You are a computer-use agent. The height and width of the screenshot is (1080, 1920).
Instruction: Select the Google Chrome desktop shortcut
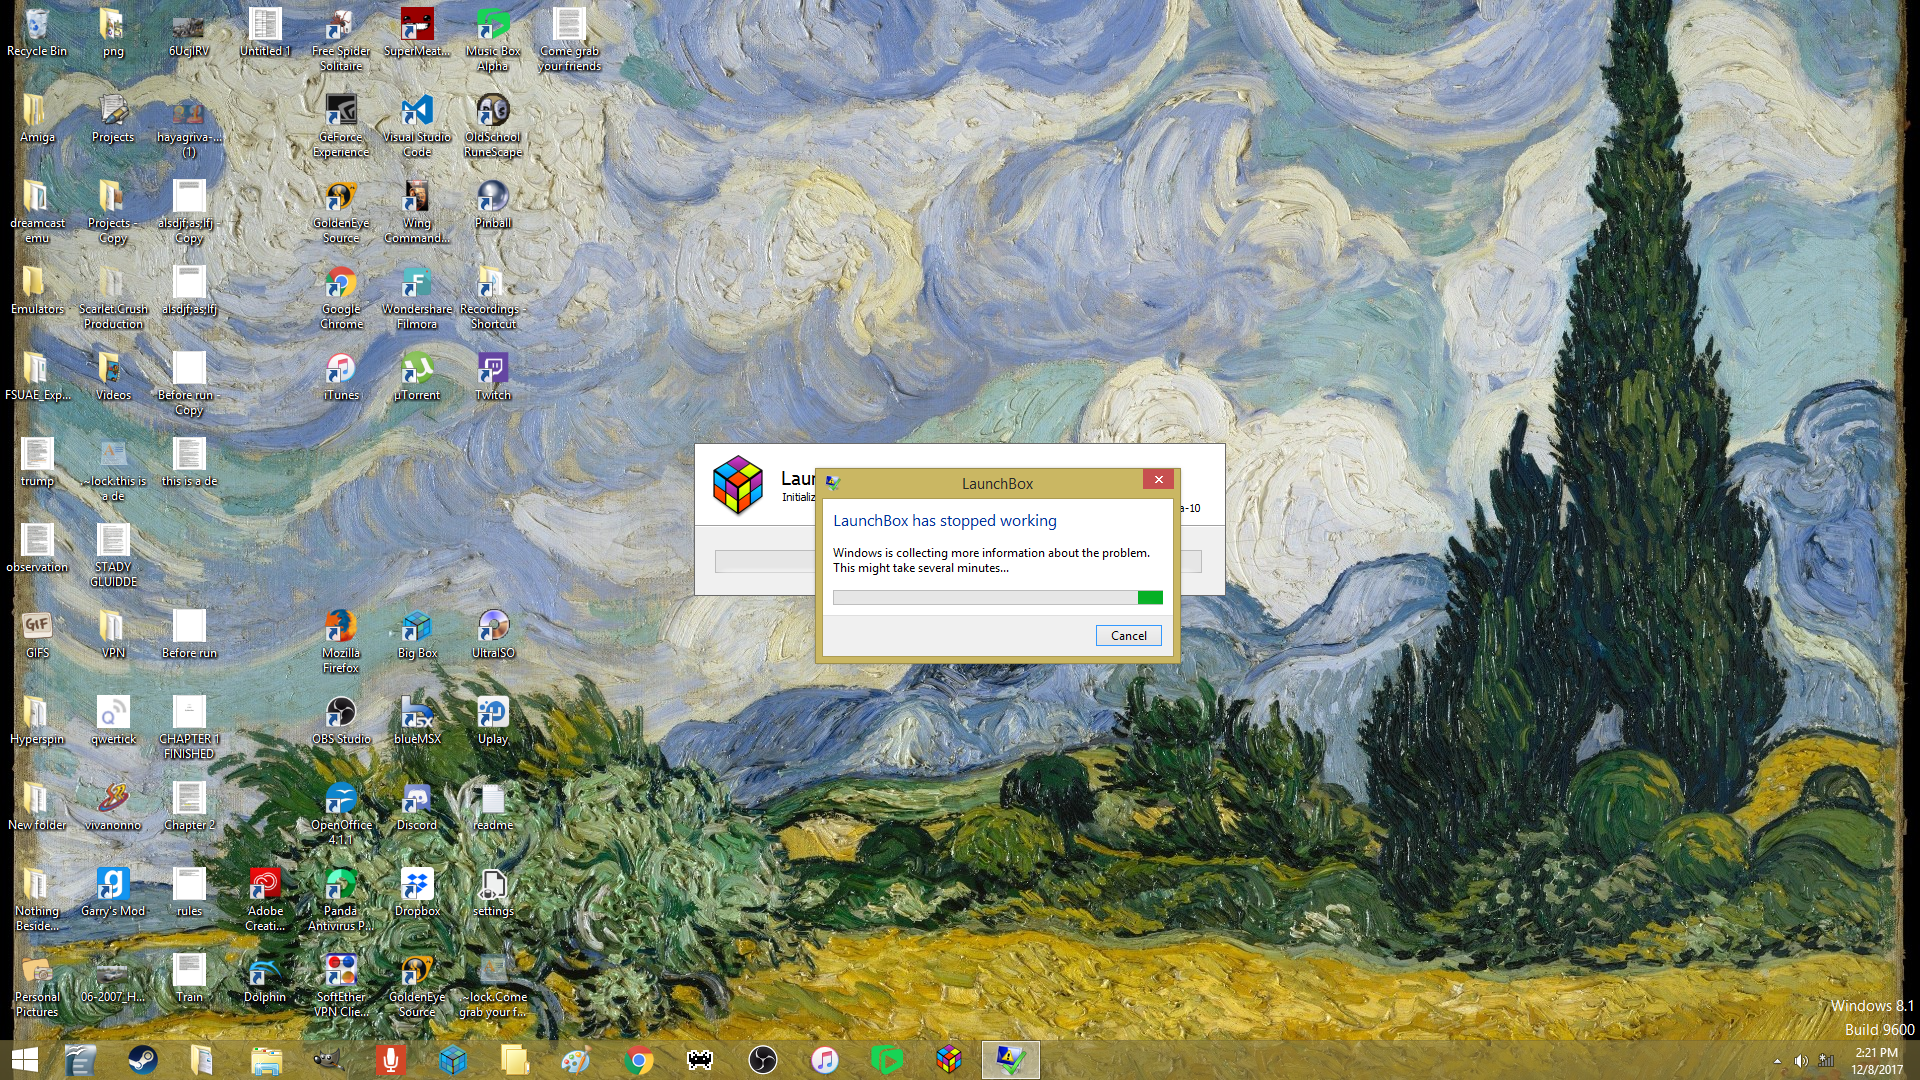341,297
